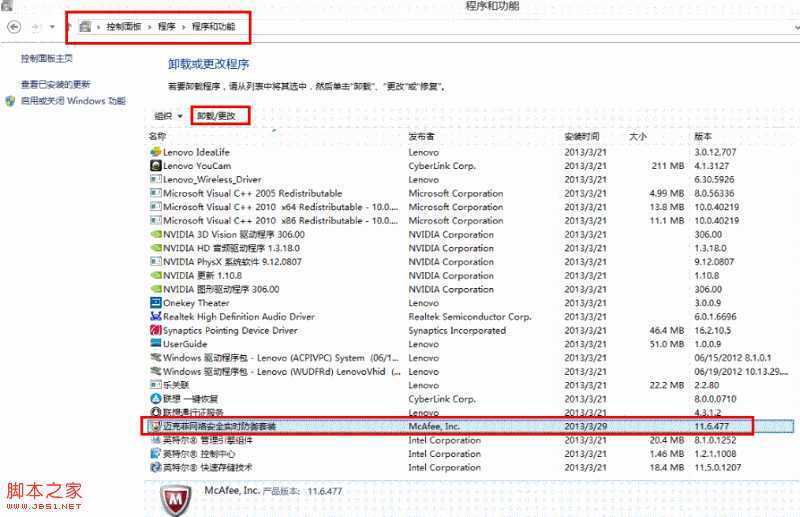The image size is (800, 517).
Task: Click the 211 MB size value
Action: pos(668,166)
